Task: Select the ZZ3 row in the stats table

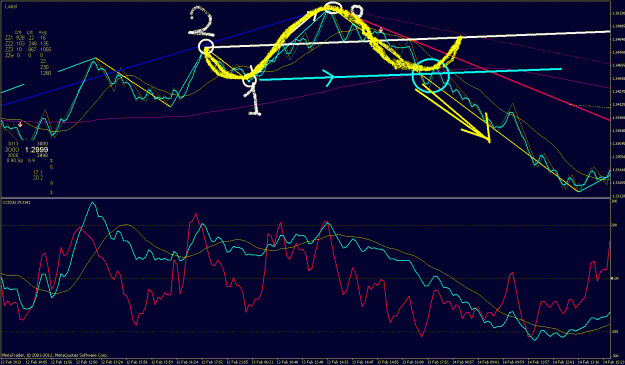Action: click(28, 49)
